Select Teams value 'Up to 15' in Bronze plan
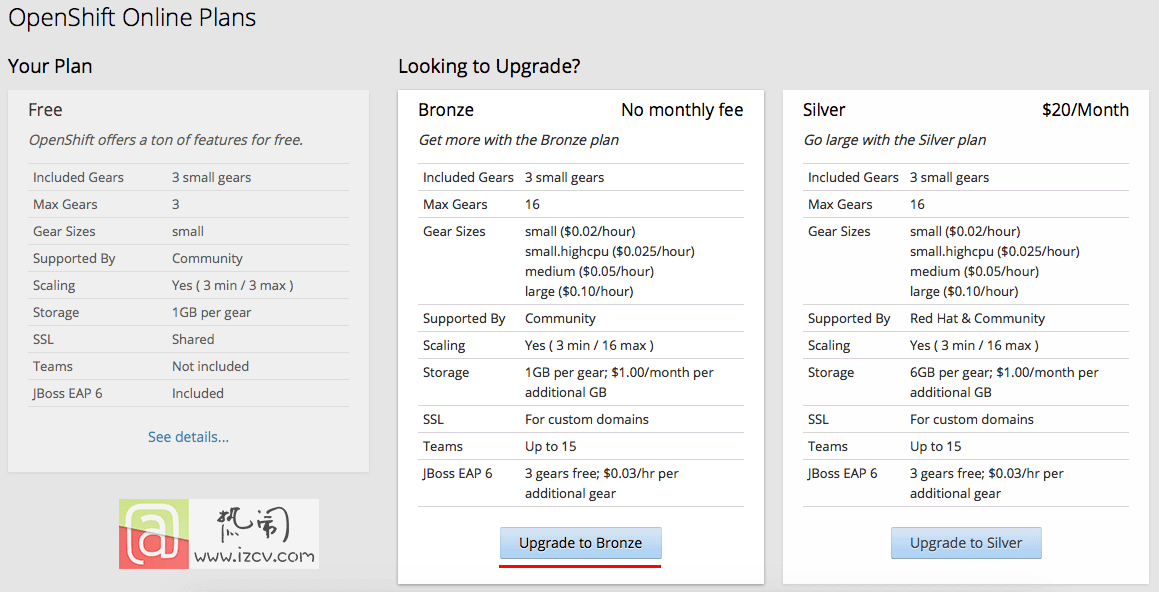Image resolution: width=1159 pixels, height=592 pixels. point(551,446)
